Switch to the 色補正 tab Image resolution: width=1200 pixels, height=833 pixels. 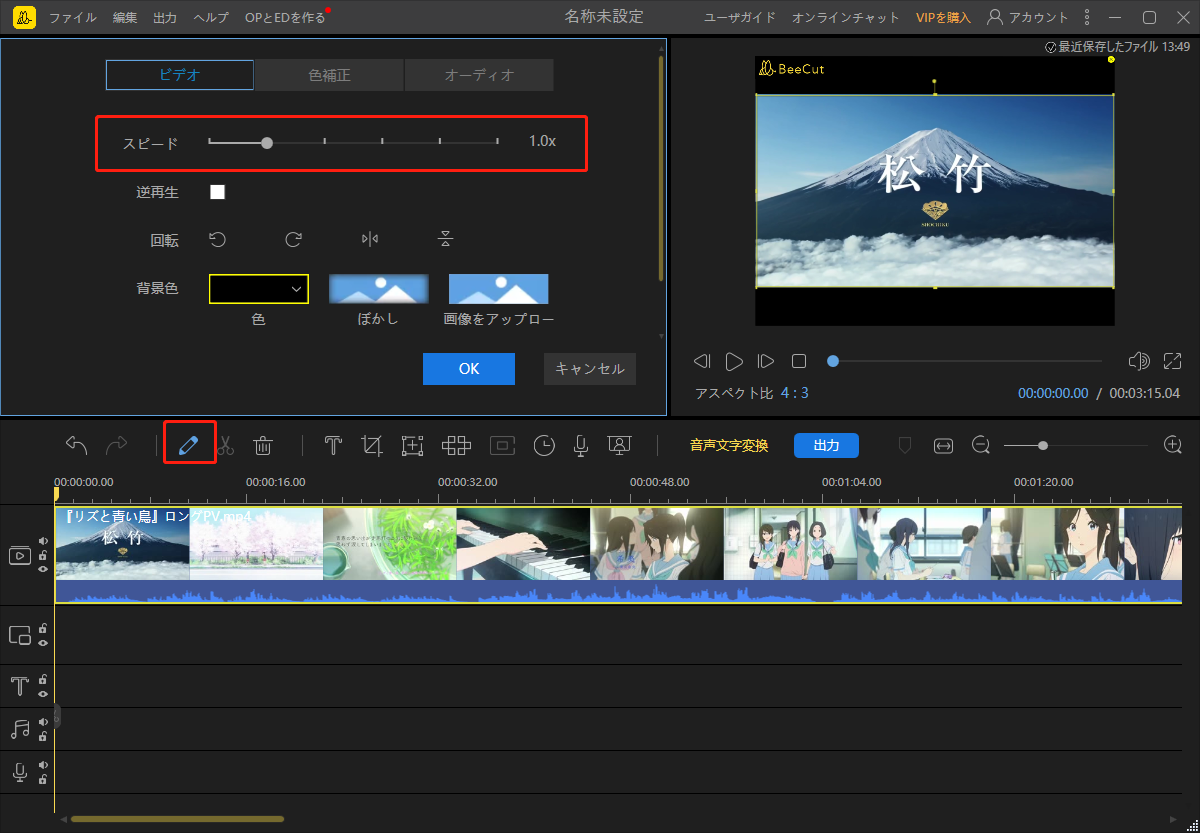(x=329, y=75)
